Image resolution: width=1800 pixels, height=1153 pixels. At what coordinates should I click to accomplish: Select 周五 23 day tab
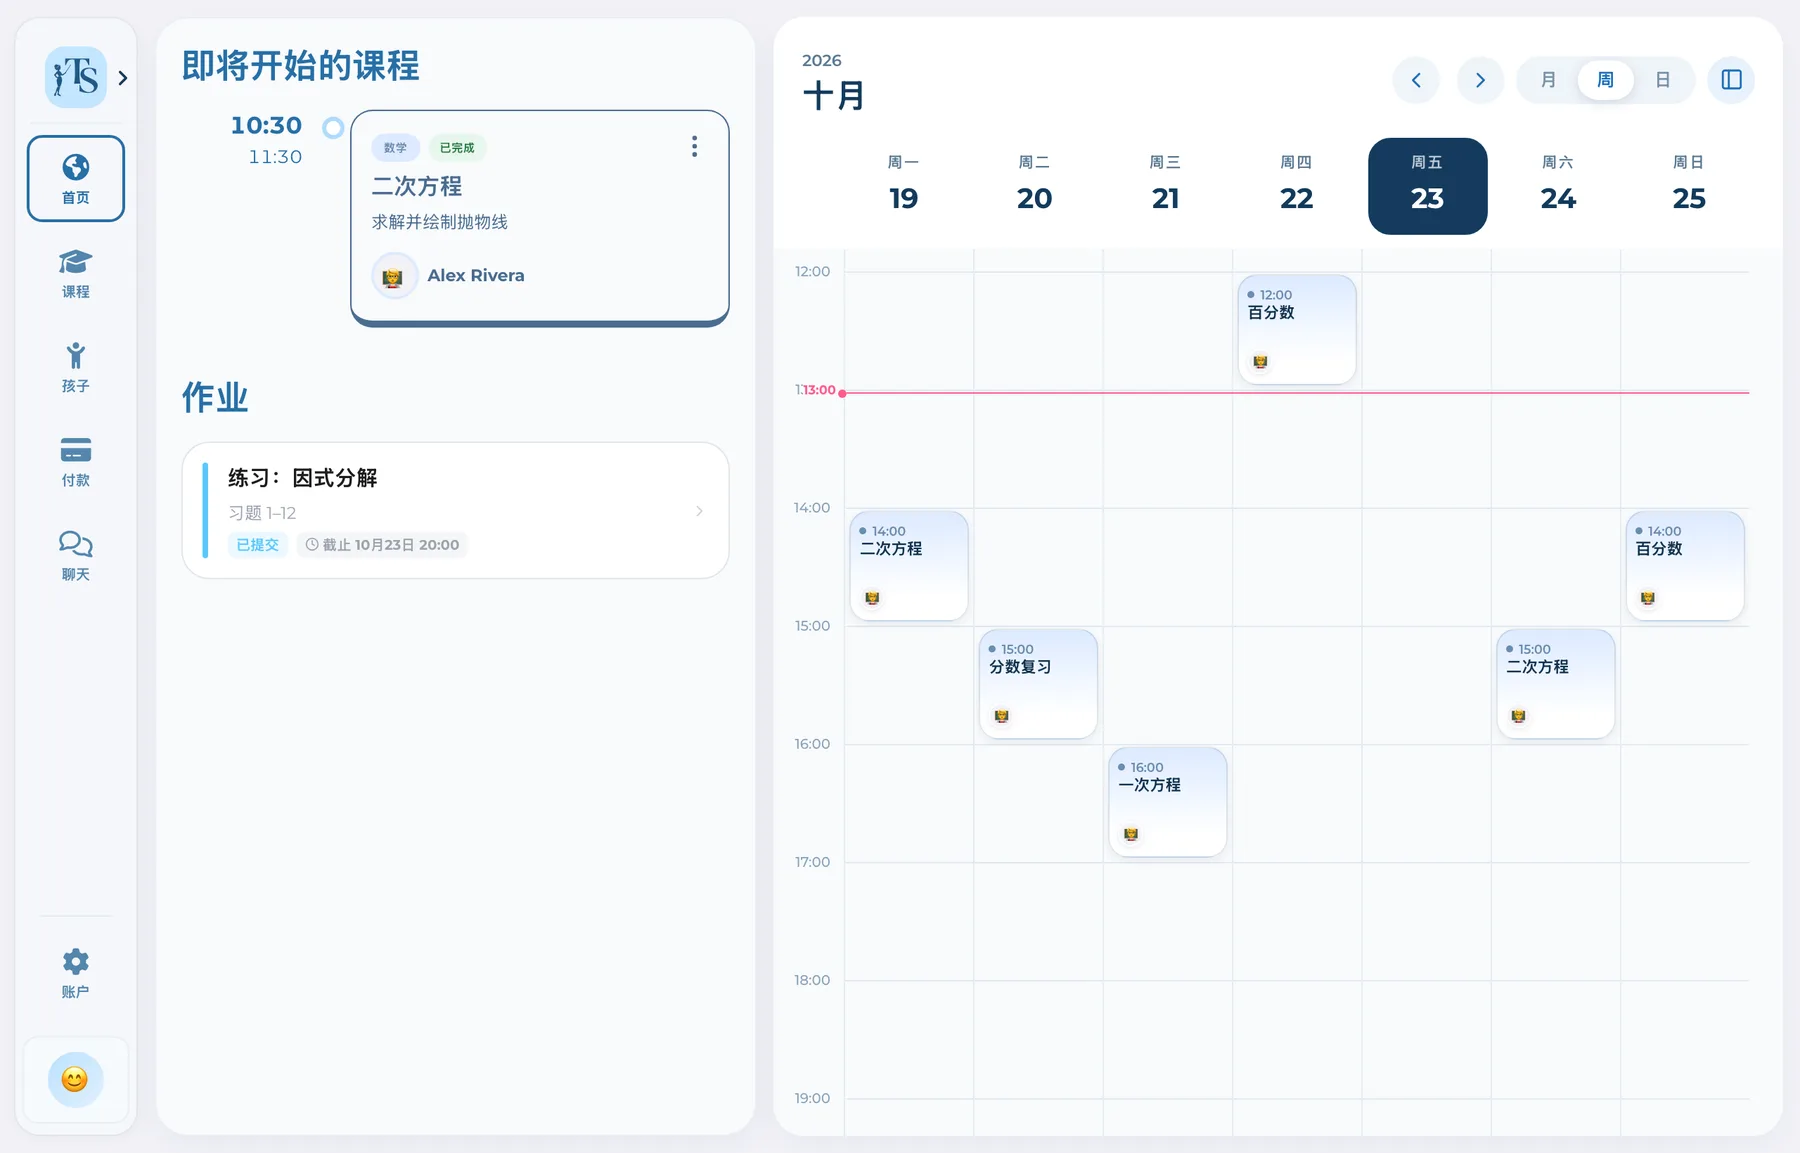[1427, 186]
